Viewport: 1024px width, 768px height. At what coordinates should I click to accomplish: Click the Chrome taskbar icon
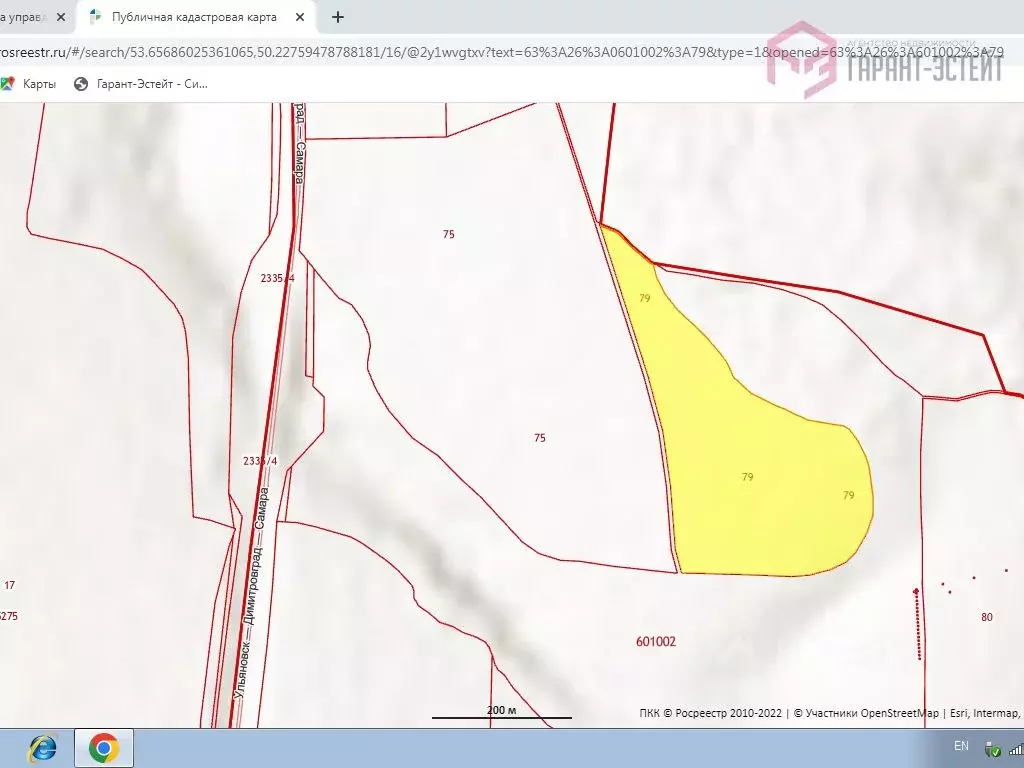pyautogui.click(x=104, y=748)
